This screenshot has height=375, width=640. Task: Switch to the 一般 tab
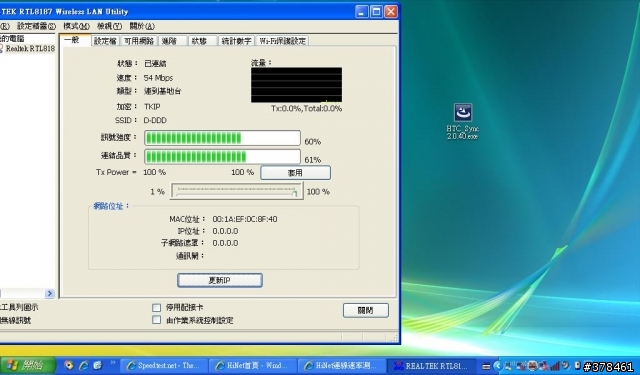click(x=75, y=40)
